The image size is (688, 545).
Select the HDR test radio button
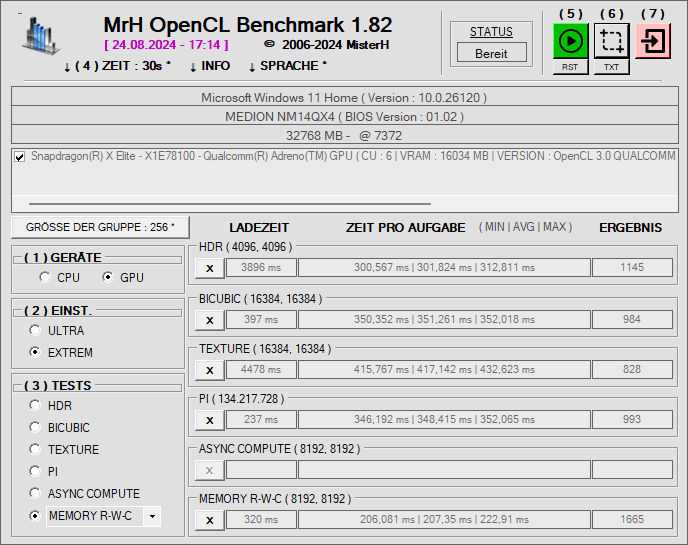[35, 405]
